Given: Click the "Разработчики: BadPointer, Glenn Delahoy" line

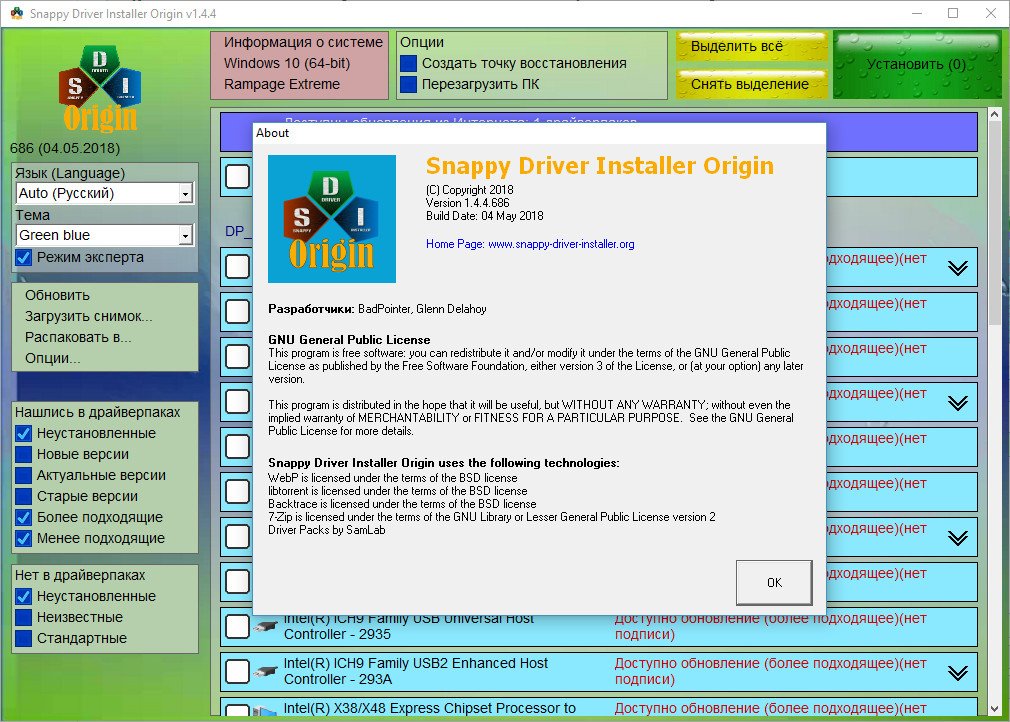Looking at the screenshot, I should pos(377,309).
